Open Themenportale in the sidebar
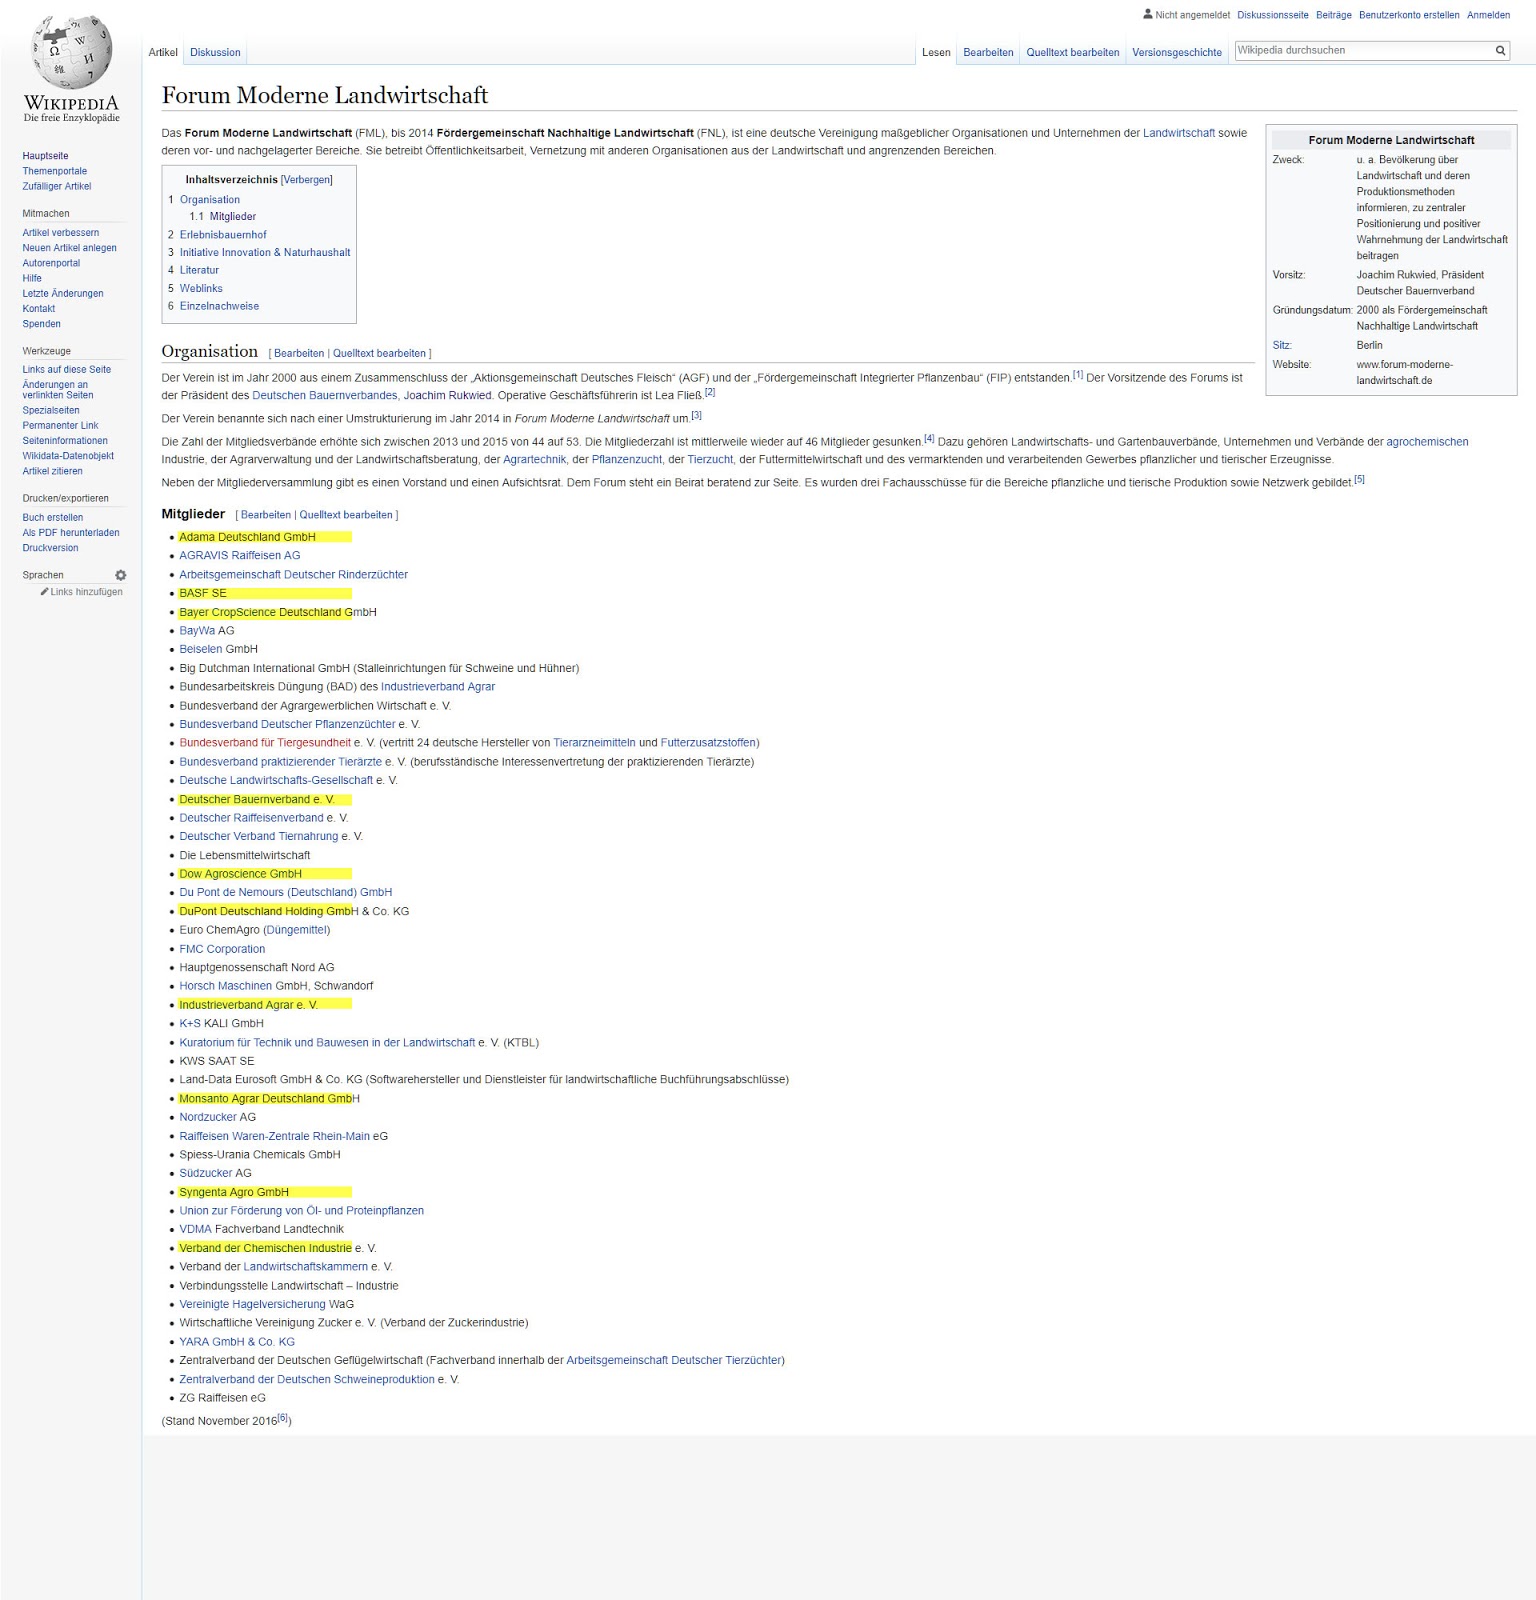This screenshot has height=1600, width=1536. click(x=55, y=171)
